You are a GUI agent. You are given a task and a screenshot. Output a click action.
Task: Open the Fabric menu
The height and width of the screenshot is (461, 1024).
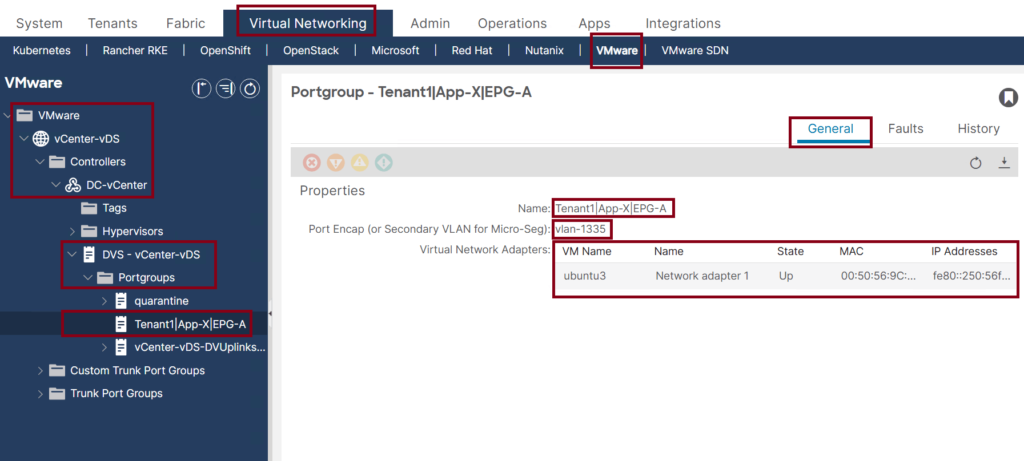[x=185, y=24]
